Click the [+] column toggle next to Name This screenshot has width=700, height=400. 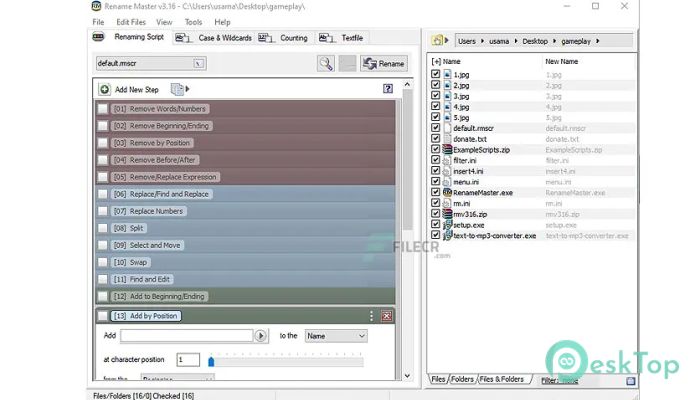(x=436, y=62)
